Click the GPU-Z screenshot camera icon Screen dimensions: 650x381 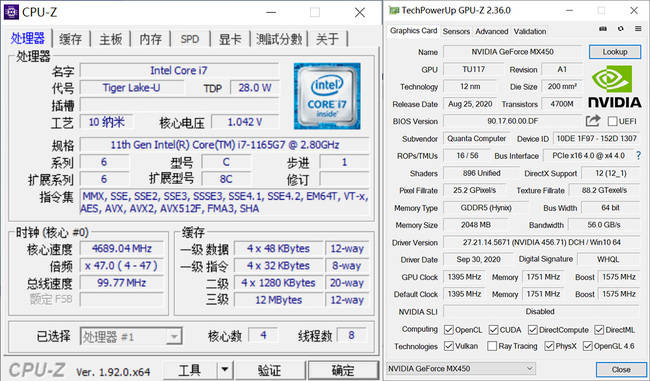click(x=603, y=29)
